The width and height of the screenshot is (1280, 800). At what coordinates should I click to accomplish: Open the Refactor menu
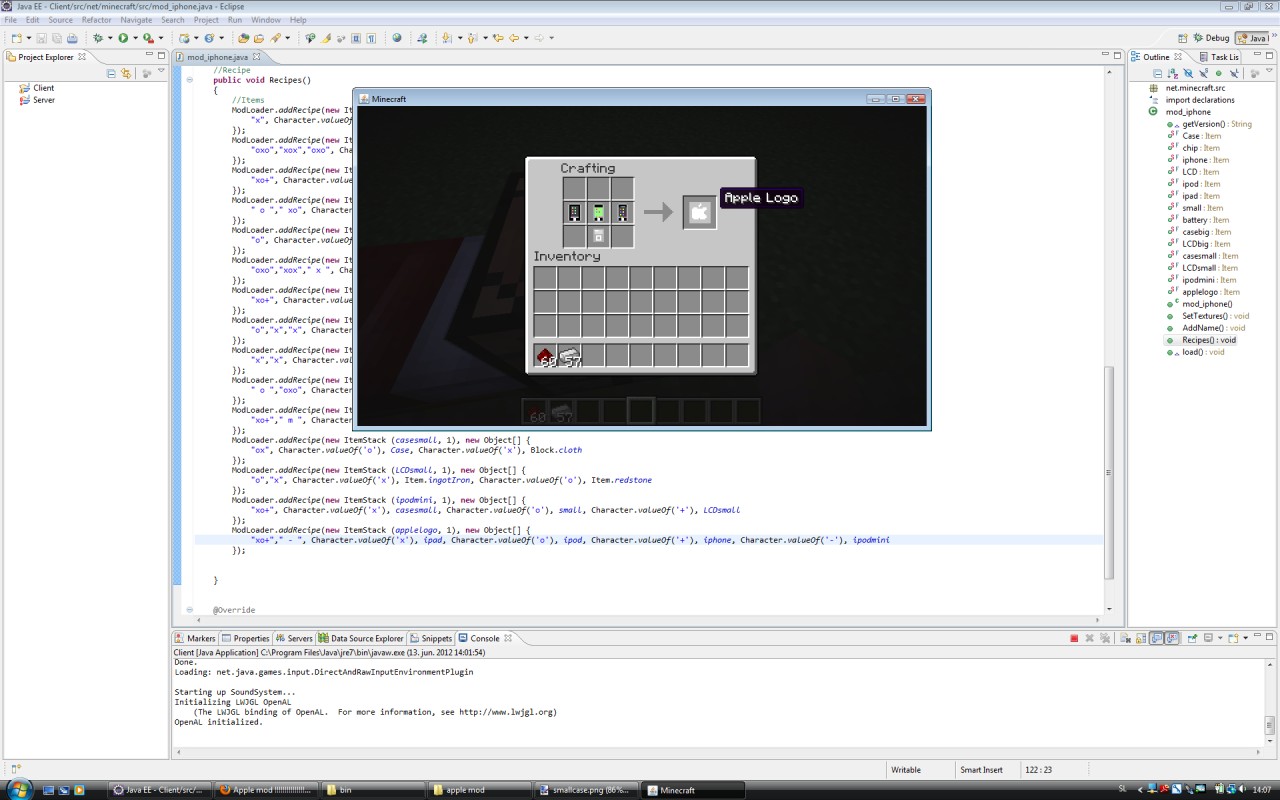(97, 20)
